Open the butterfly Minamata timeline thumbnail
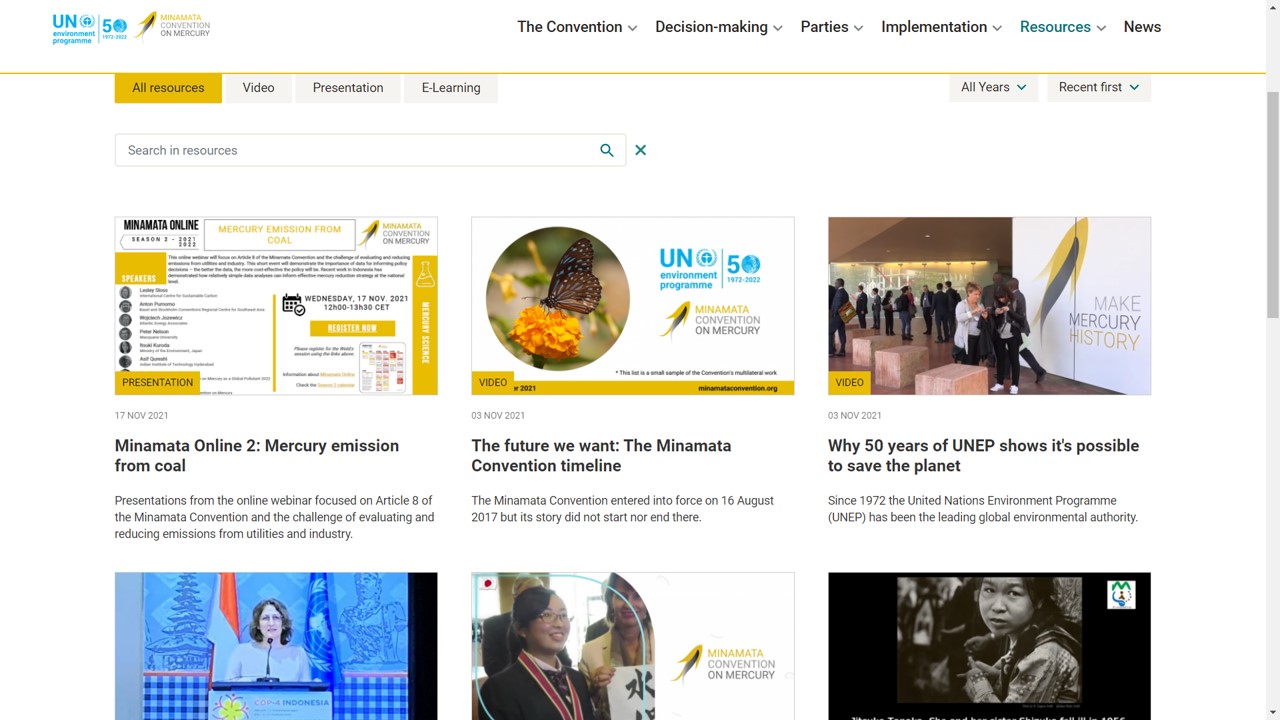The height and width of the screenshot is (720, 1280). [633, 306]
